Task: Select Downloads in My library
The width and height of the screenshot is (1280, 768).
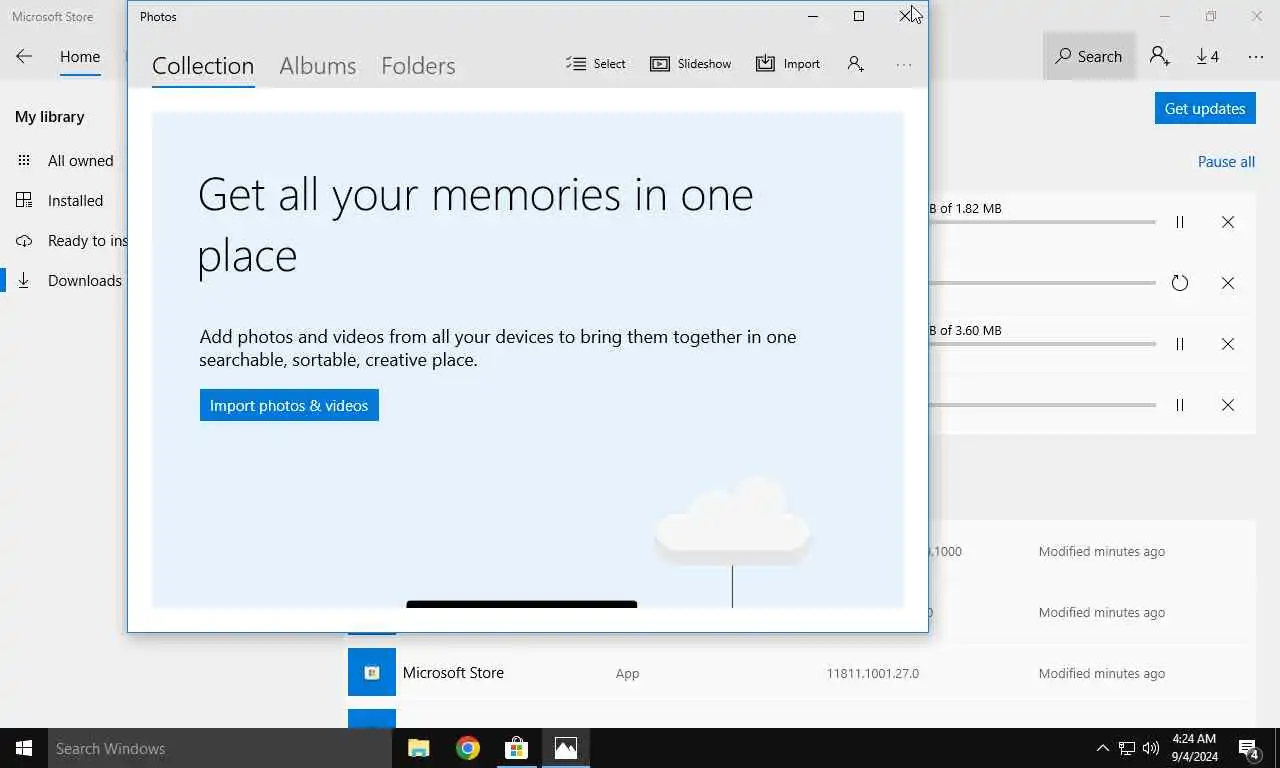Action: (x=64, y=281)
